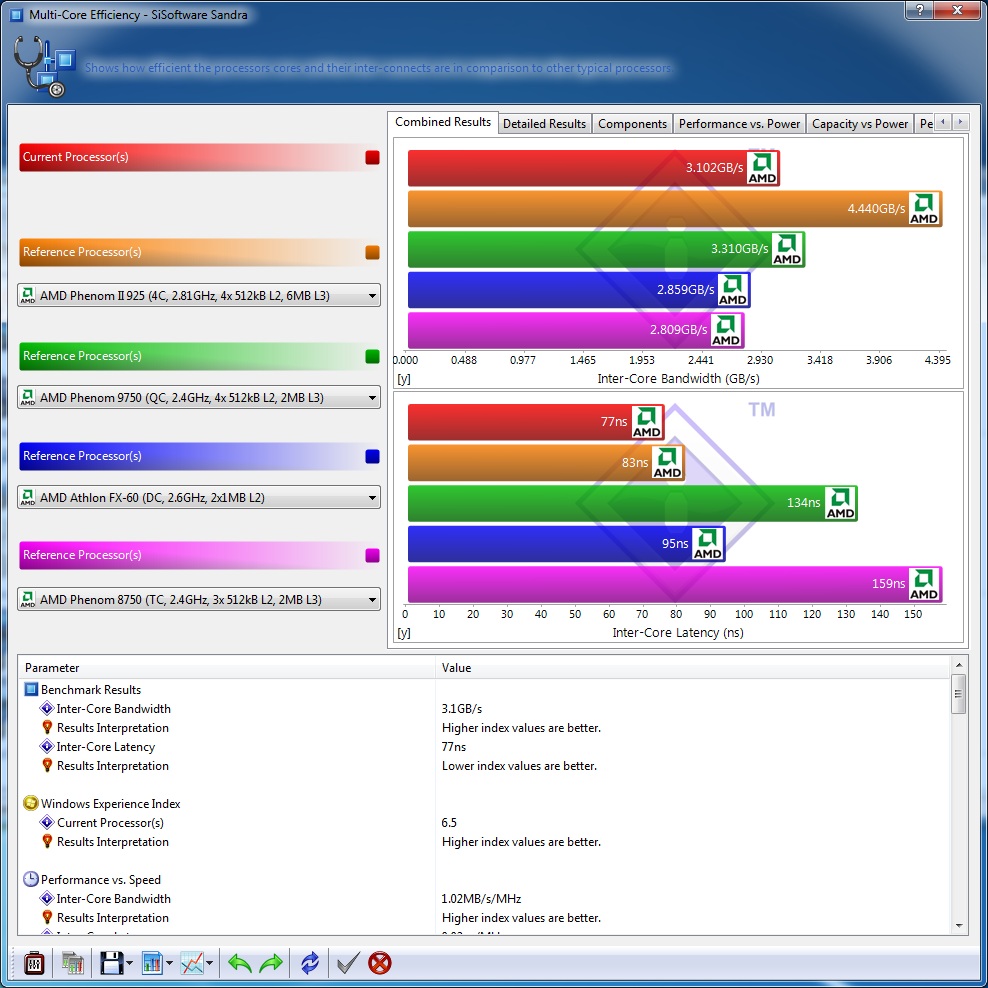Click the 2.859GB/s blue bandwidth bar
The height and width of the screenshot is (988, 988).
click(579, 290)
